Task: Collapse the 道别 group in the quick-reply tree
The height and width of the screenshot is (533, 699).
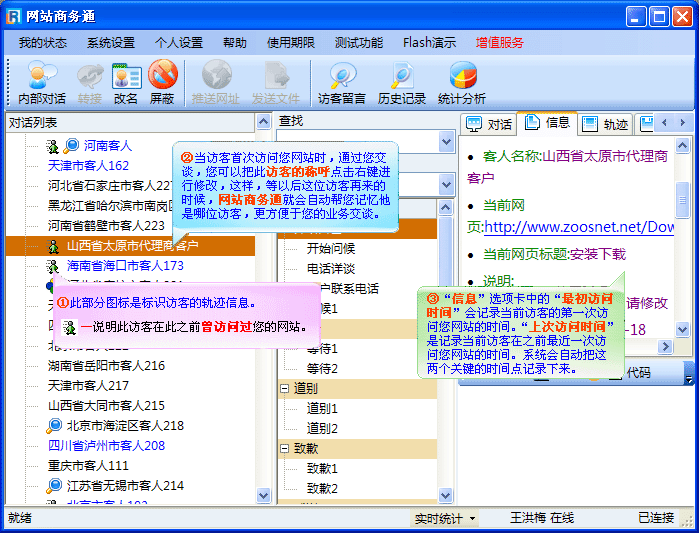Action: [x=285, y=388]
